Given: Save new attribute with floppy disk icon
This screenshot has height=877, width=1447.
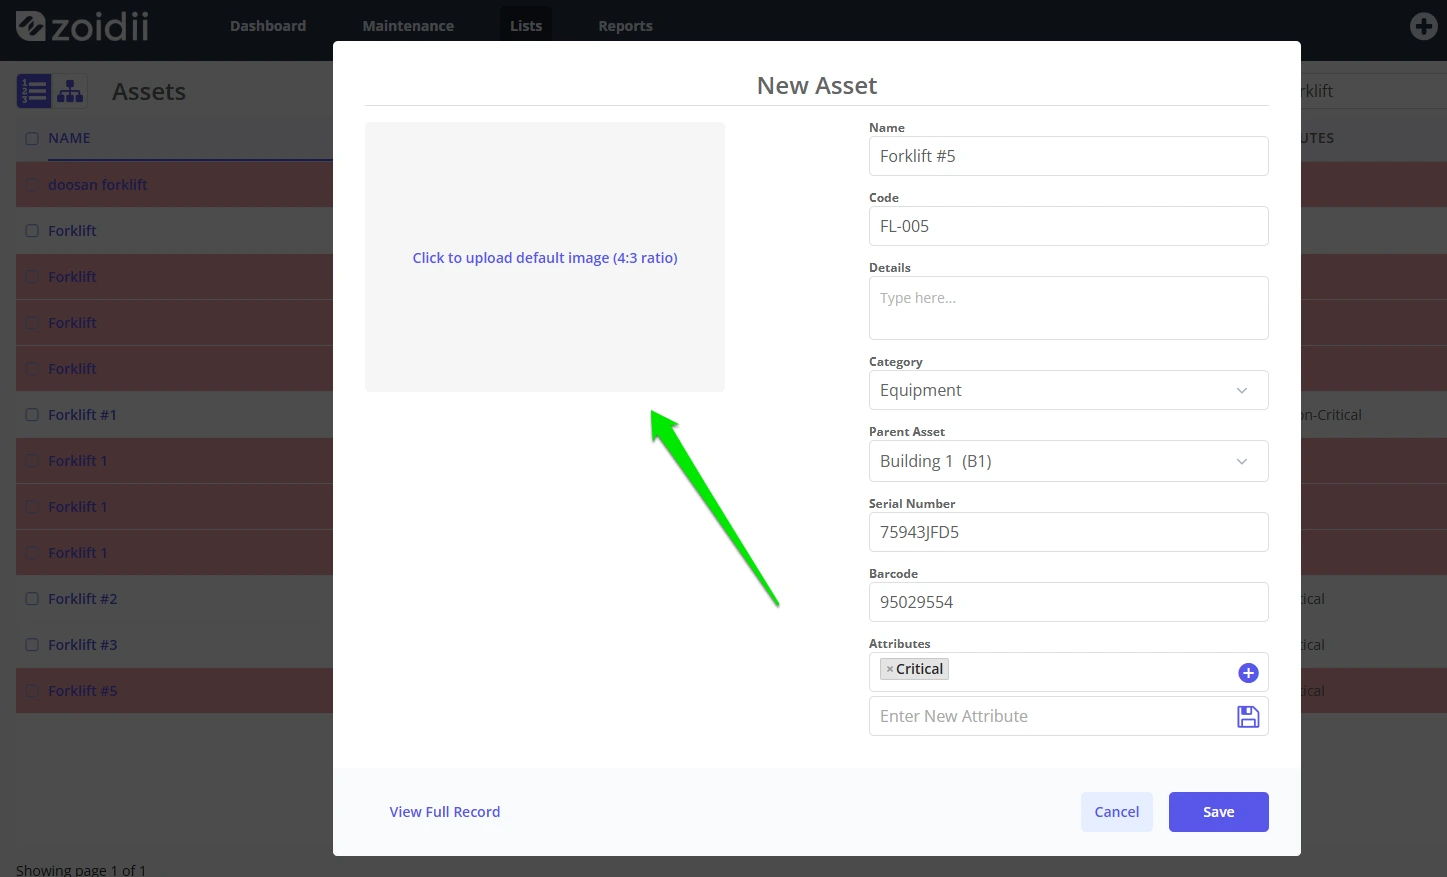Looking at the screenshot, I should click(x=1248, y=716).
